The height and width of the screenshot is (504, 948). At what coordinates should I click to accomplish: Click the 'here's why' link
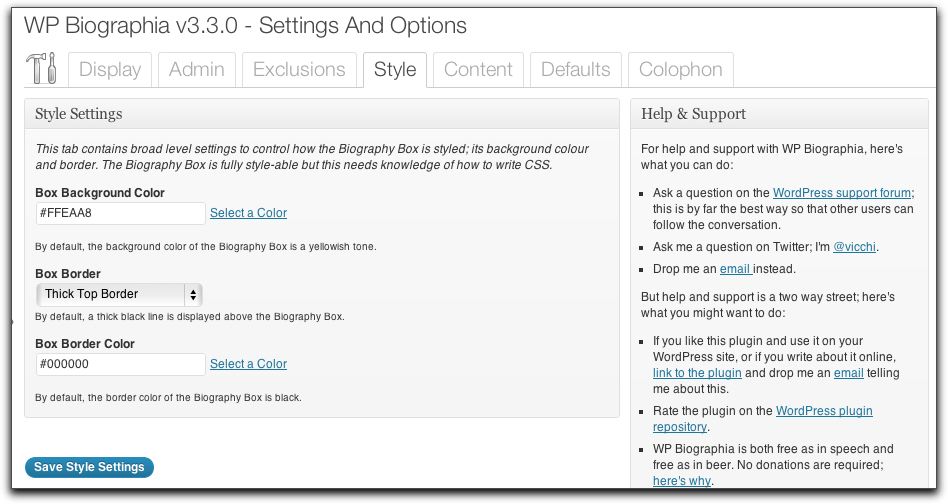681,481
